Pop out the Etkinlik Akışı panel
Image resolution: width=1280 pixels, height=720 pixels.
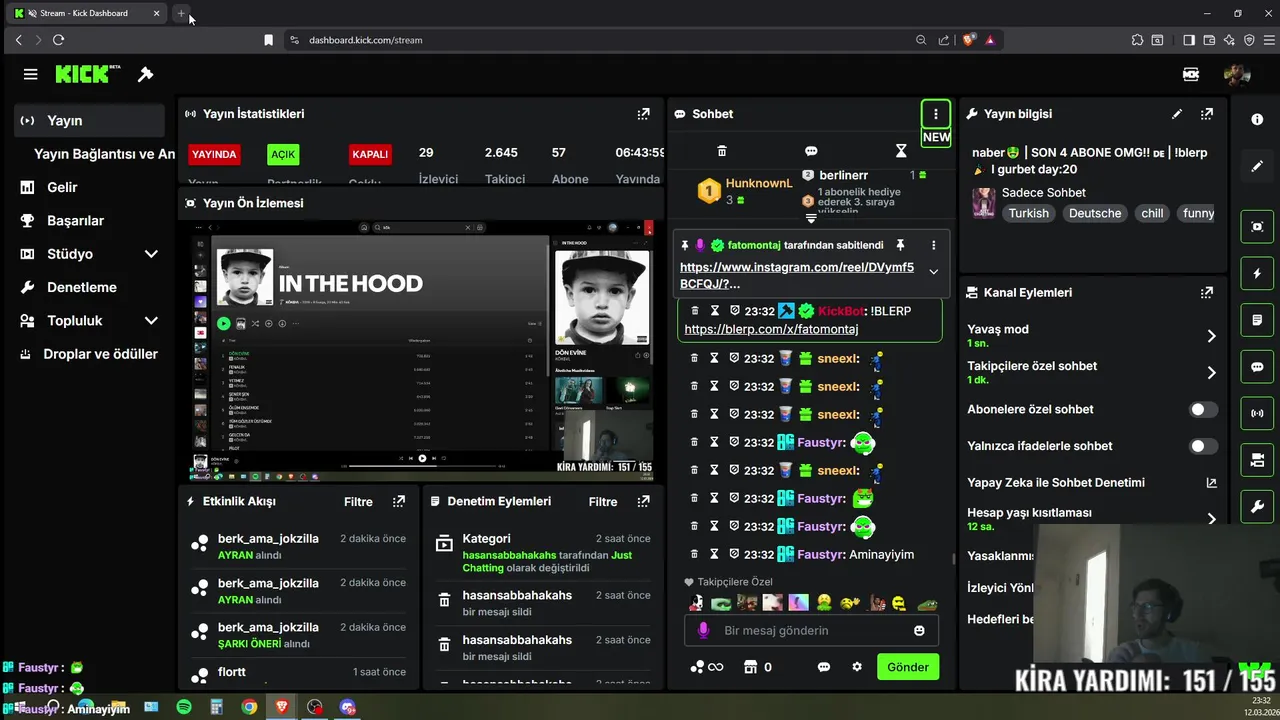399,501
